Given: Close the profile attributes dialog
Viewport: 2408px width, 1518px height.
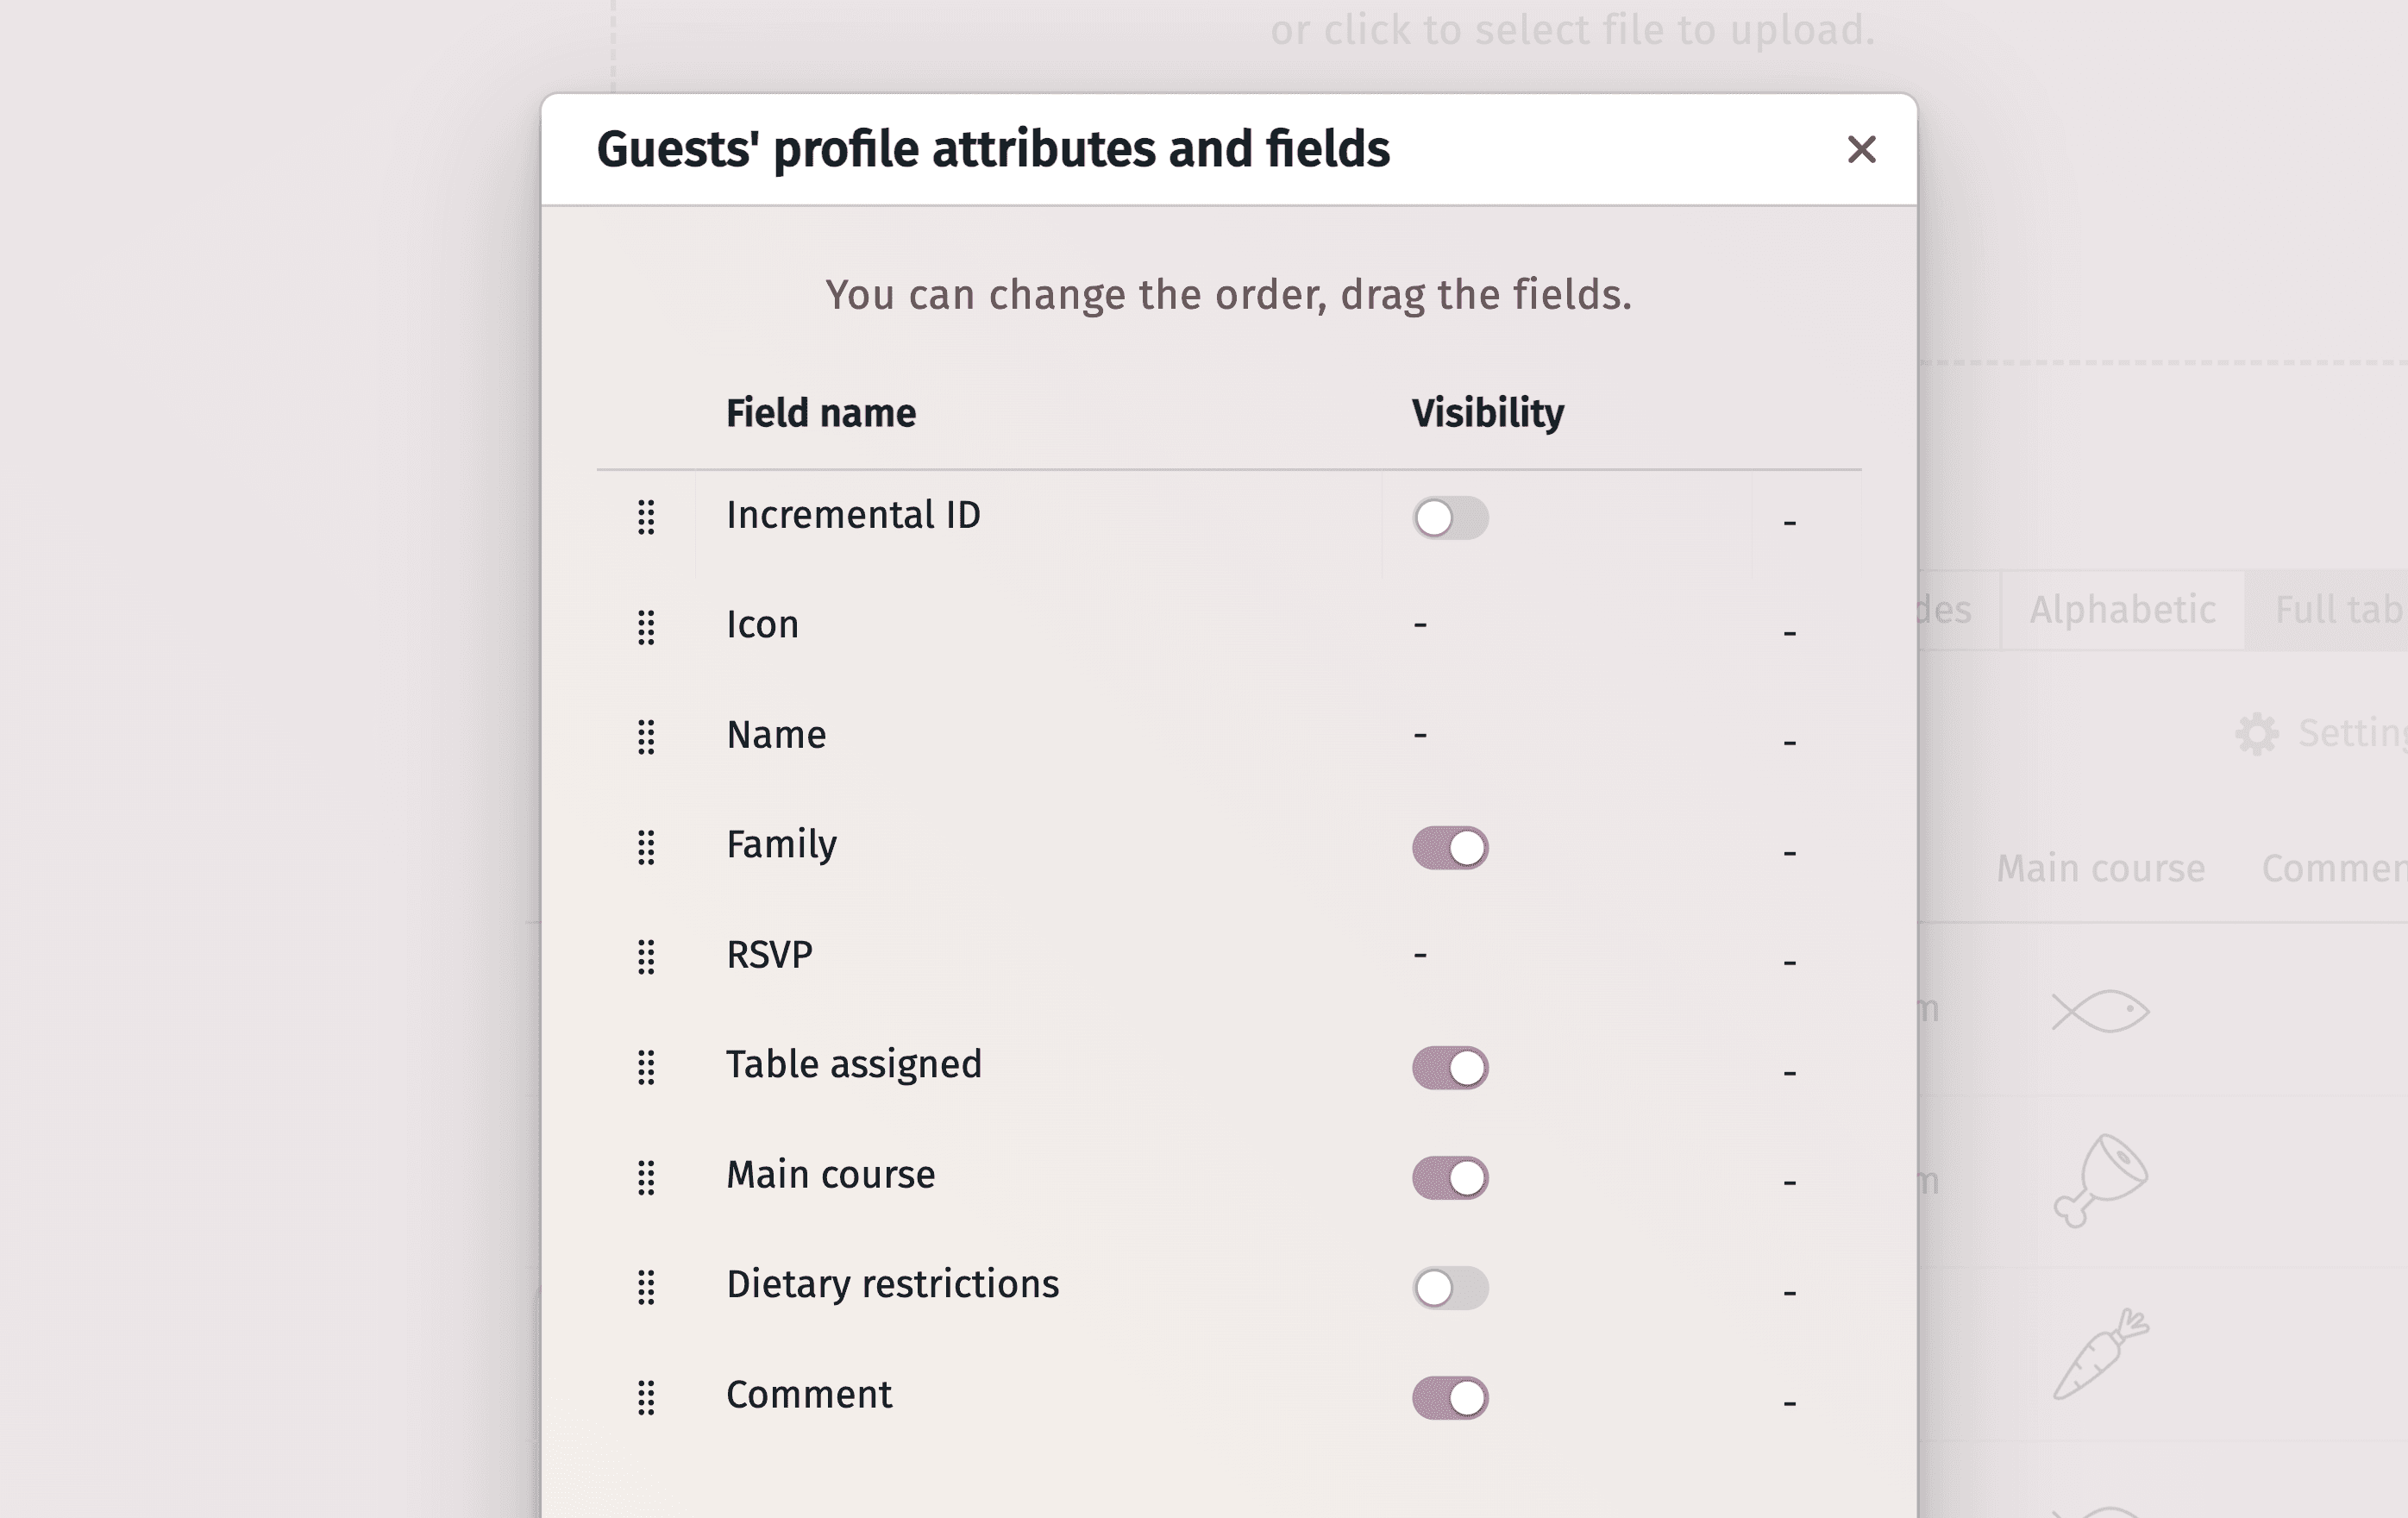Looking at the screenshot, I should (1861, 150).
